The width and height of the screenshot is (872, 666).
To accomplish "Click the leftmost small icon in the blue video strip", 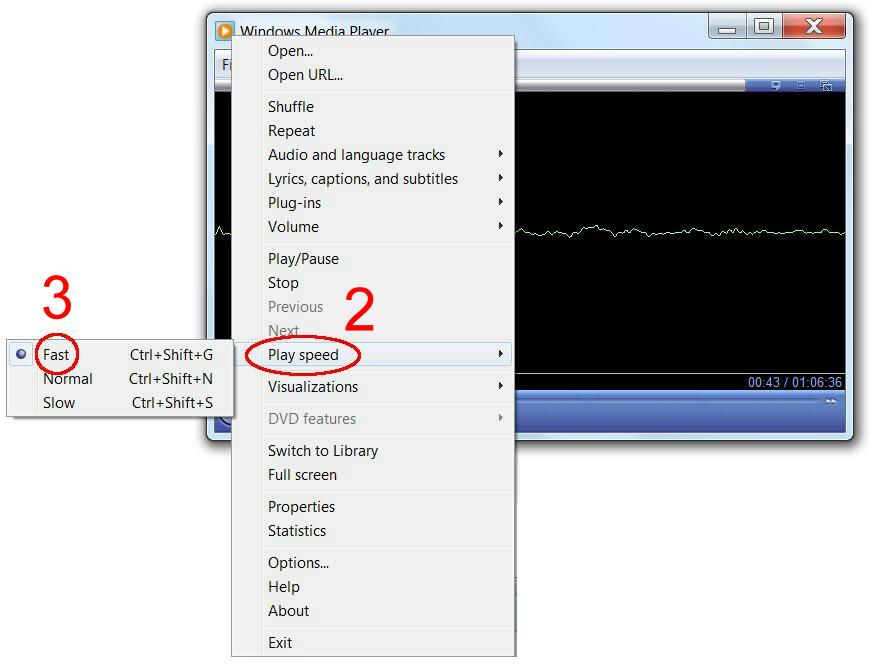I will point(776,86).
